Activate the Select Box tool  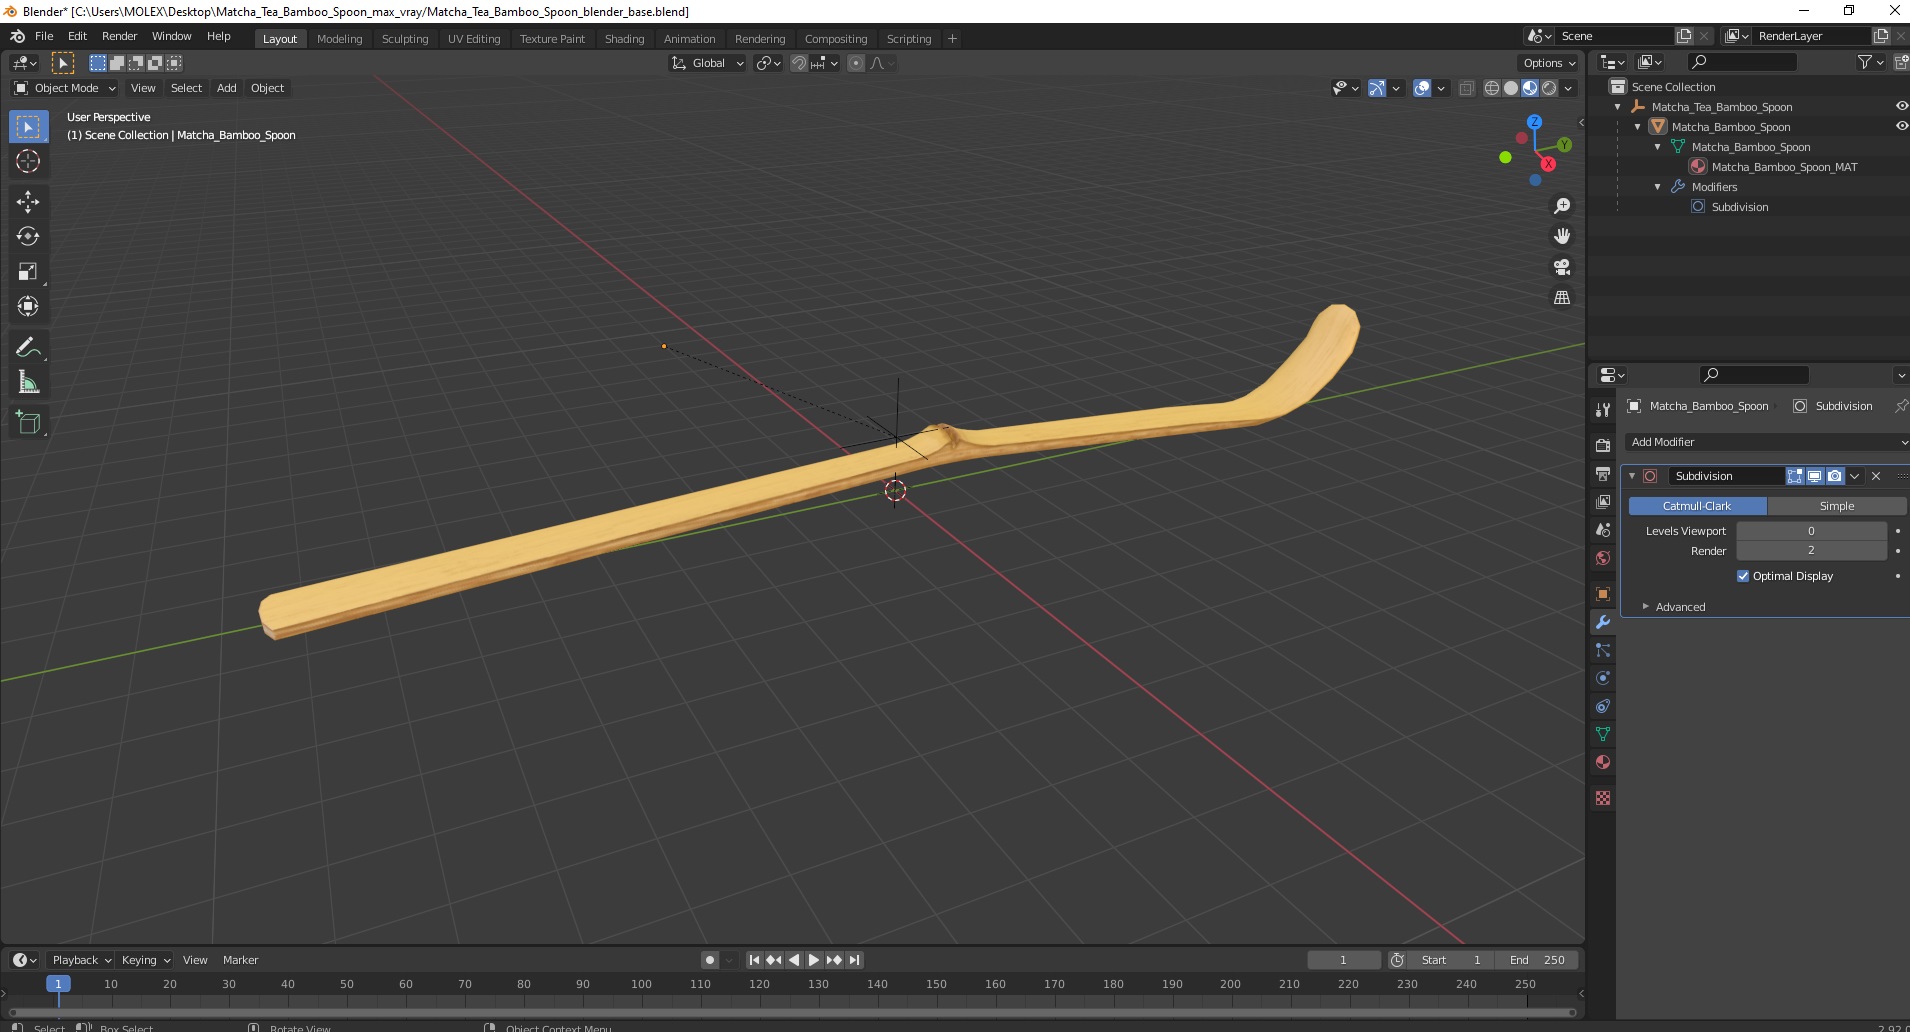pos(28,127)
